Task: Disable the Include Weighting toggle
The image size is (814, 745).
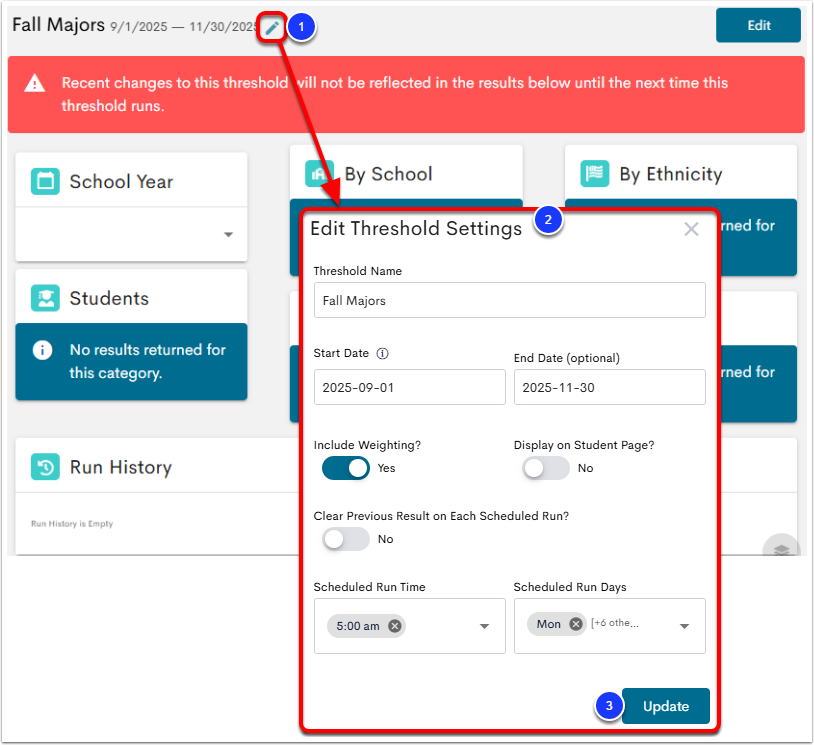Action: pyautogui.click(x=345, y=468)
